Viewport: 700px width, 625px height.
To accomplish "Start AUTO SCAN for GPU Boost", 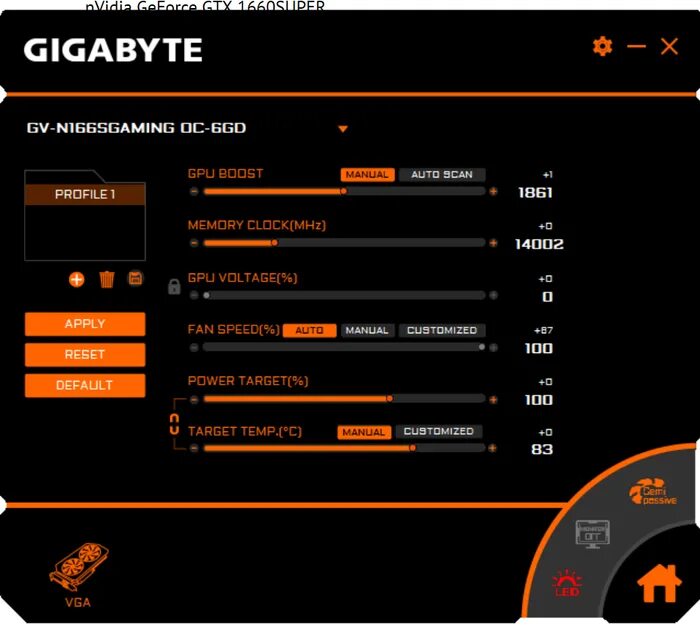I will tap(442, 175).
